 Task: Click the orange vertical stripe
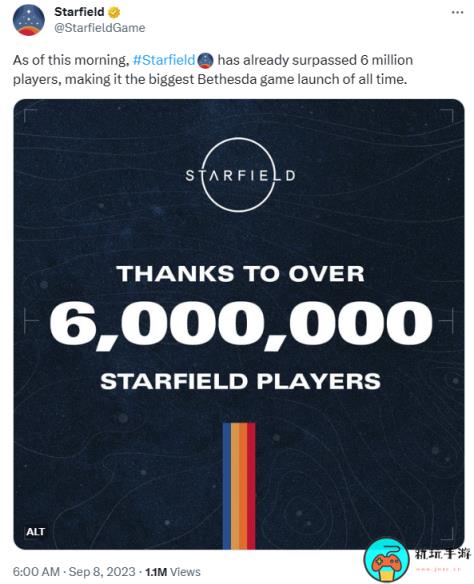[243, 486]
